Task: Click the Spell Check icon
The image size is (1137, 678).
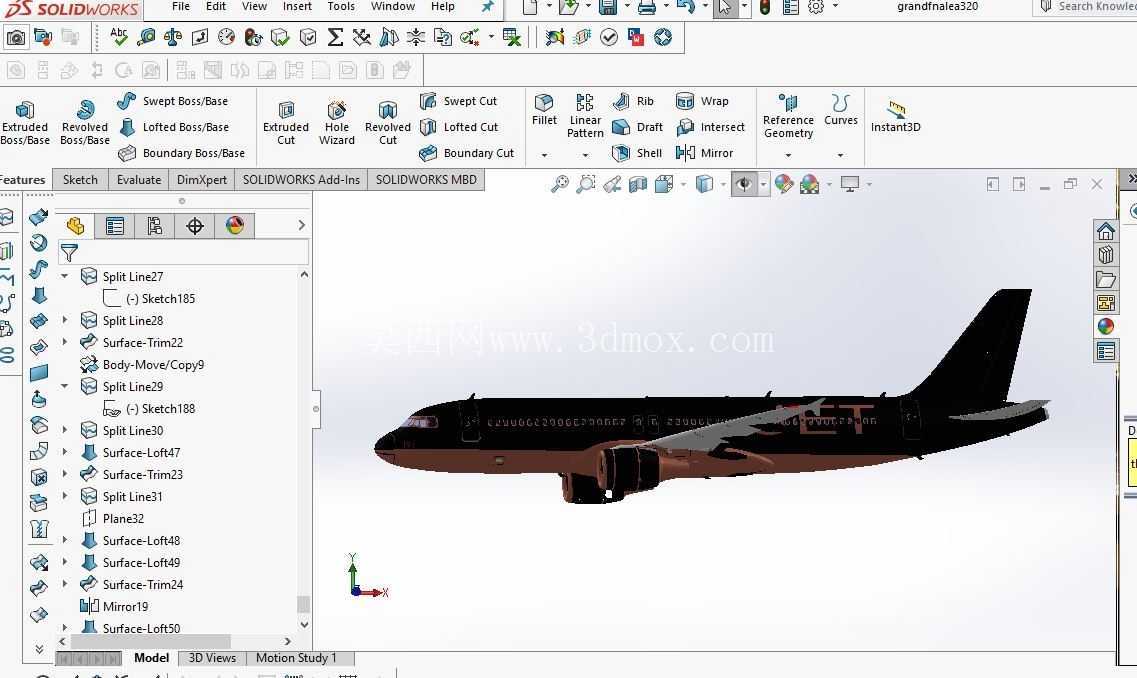Action: [x=119, y=36]
